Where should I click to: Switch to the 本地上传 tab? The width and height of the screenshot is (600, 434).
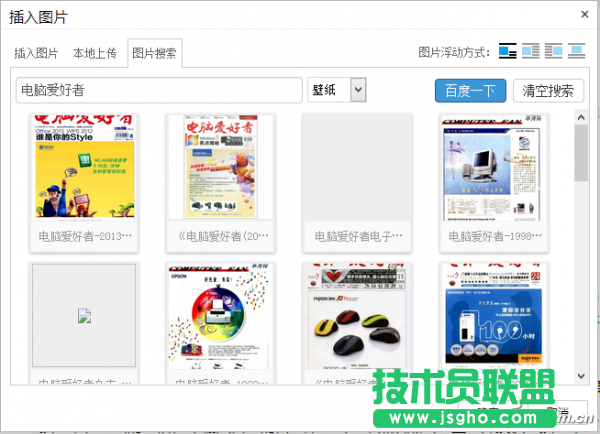[x=95, y=53]
